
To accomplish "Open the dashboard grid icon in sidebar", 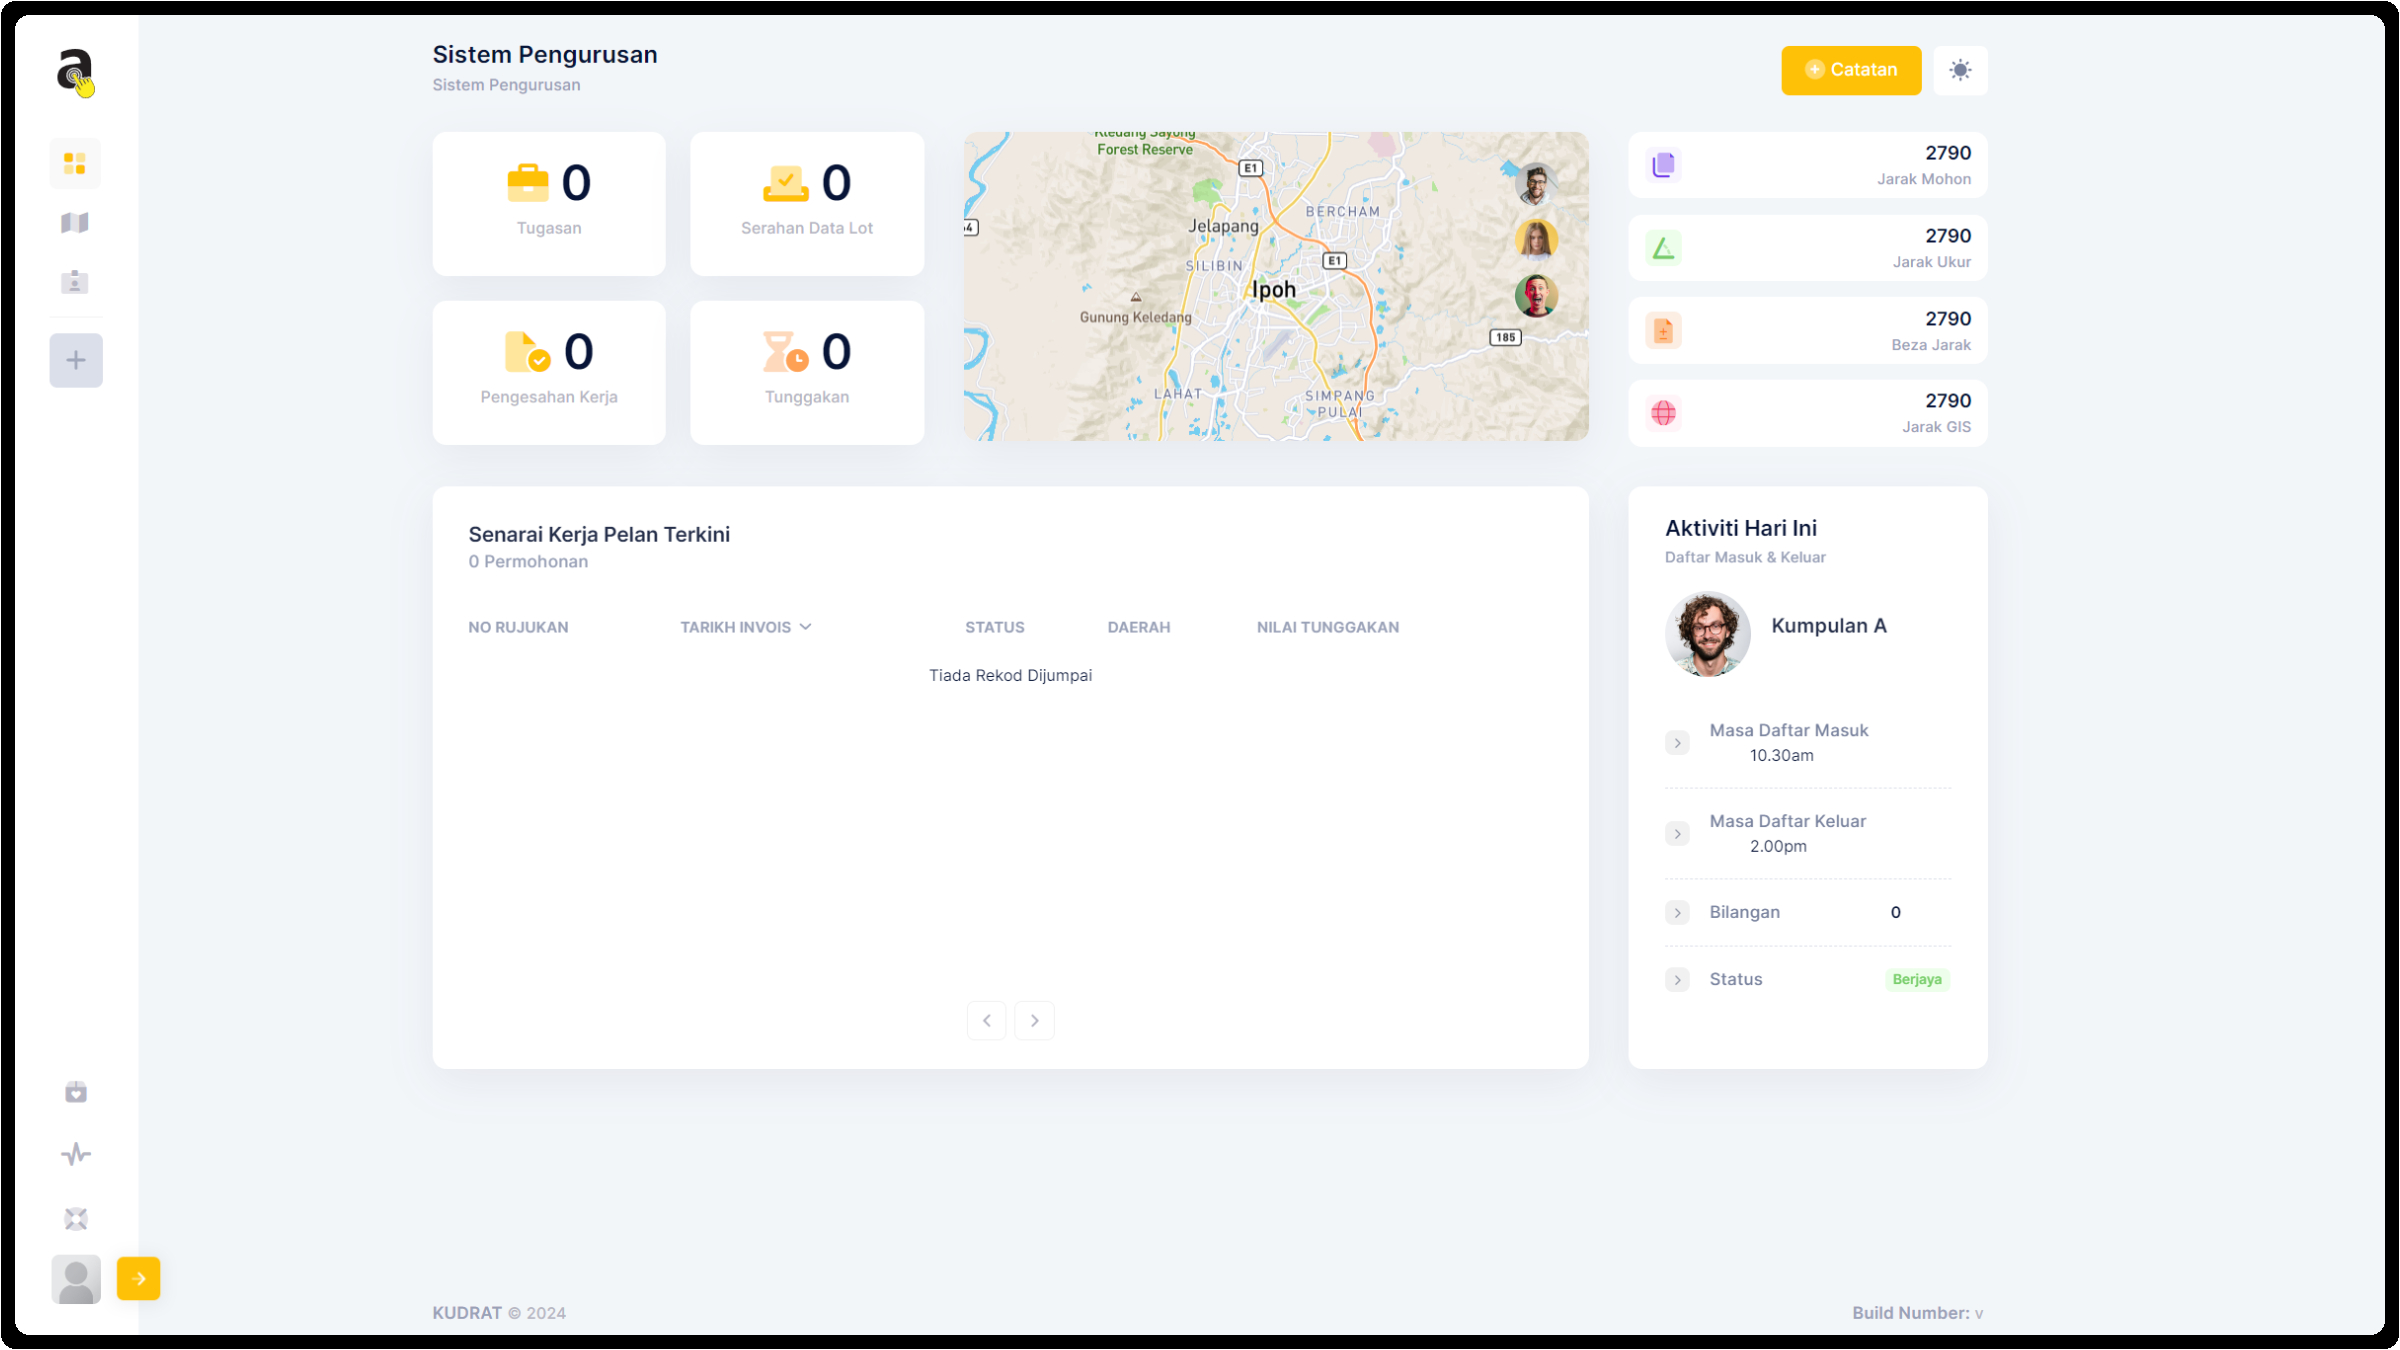I will tap(75, 163).
